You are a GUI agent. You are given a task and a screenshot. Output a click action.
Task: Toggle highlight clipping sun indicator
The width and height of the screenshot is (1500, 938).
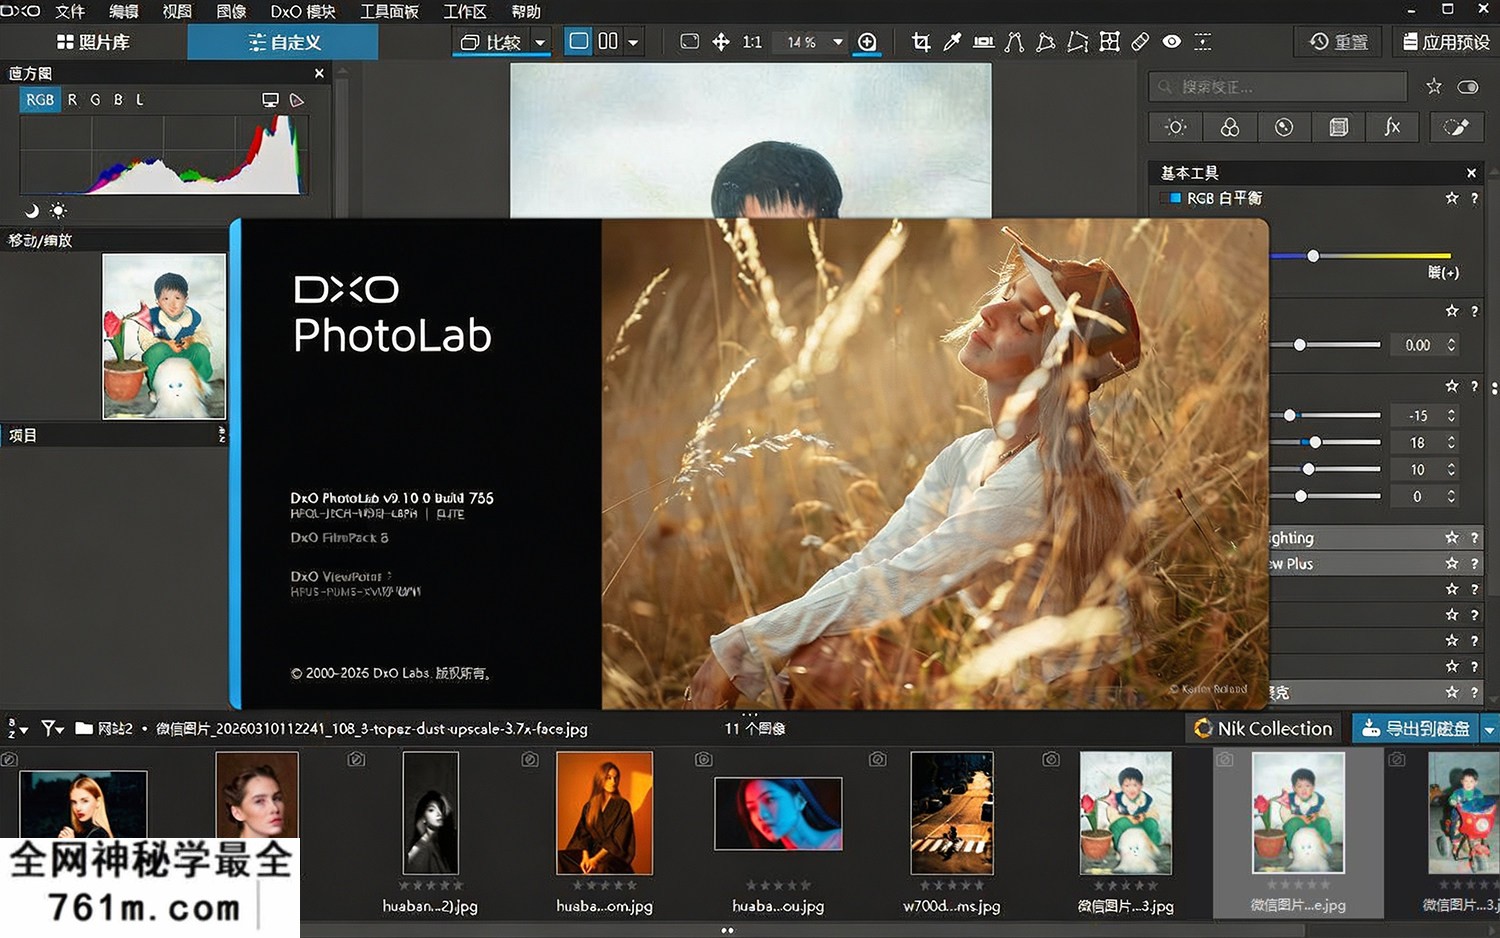(58, 211)
